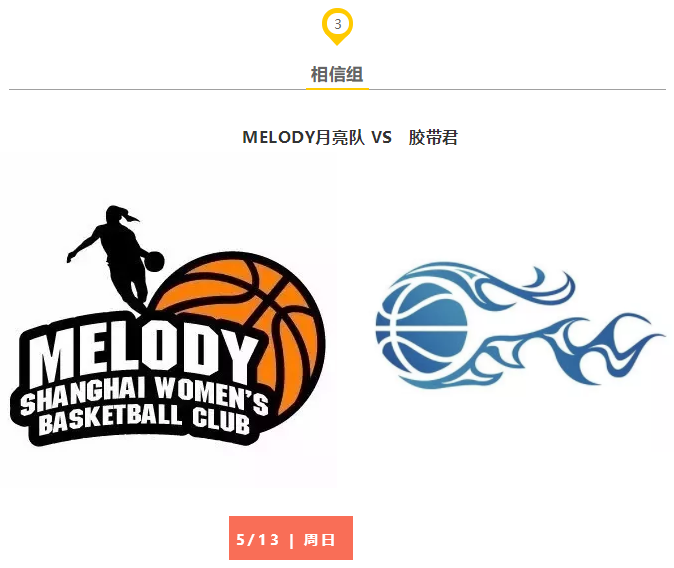Select the 相信组 tab heading
Image resolution: width=674 pixels, height=568 pixels.
(x=337, y=74)
